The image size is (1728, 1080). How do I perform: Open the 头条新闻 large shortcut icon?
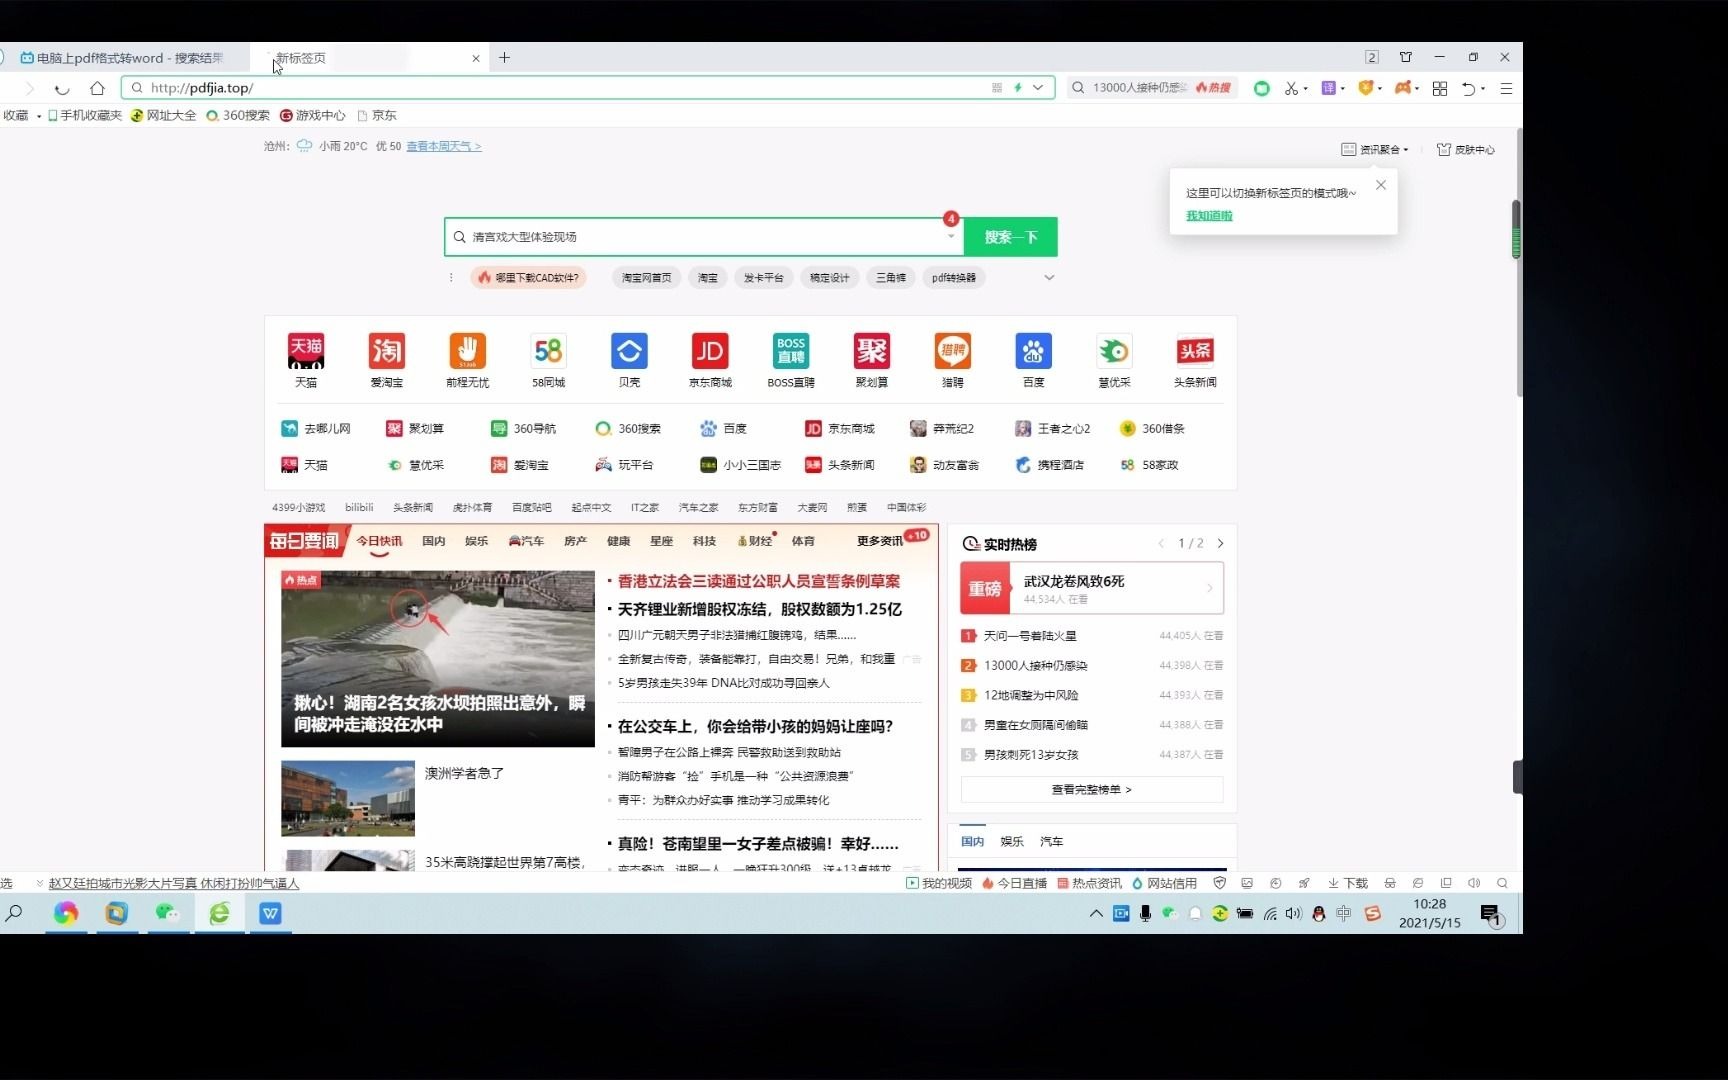[1195, 352]
